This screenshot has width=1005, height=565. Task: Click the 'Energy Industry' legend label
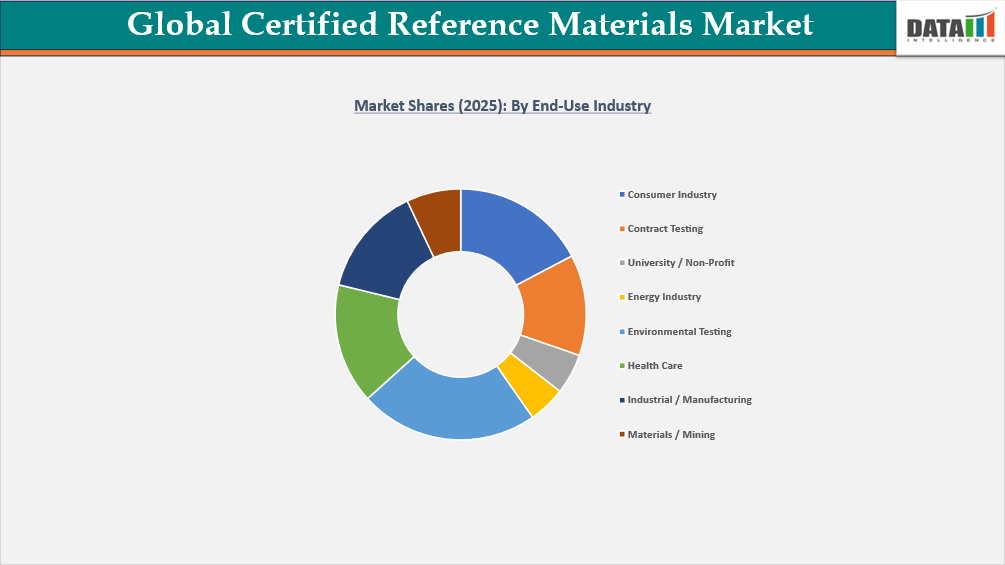[x=664, y=297]
